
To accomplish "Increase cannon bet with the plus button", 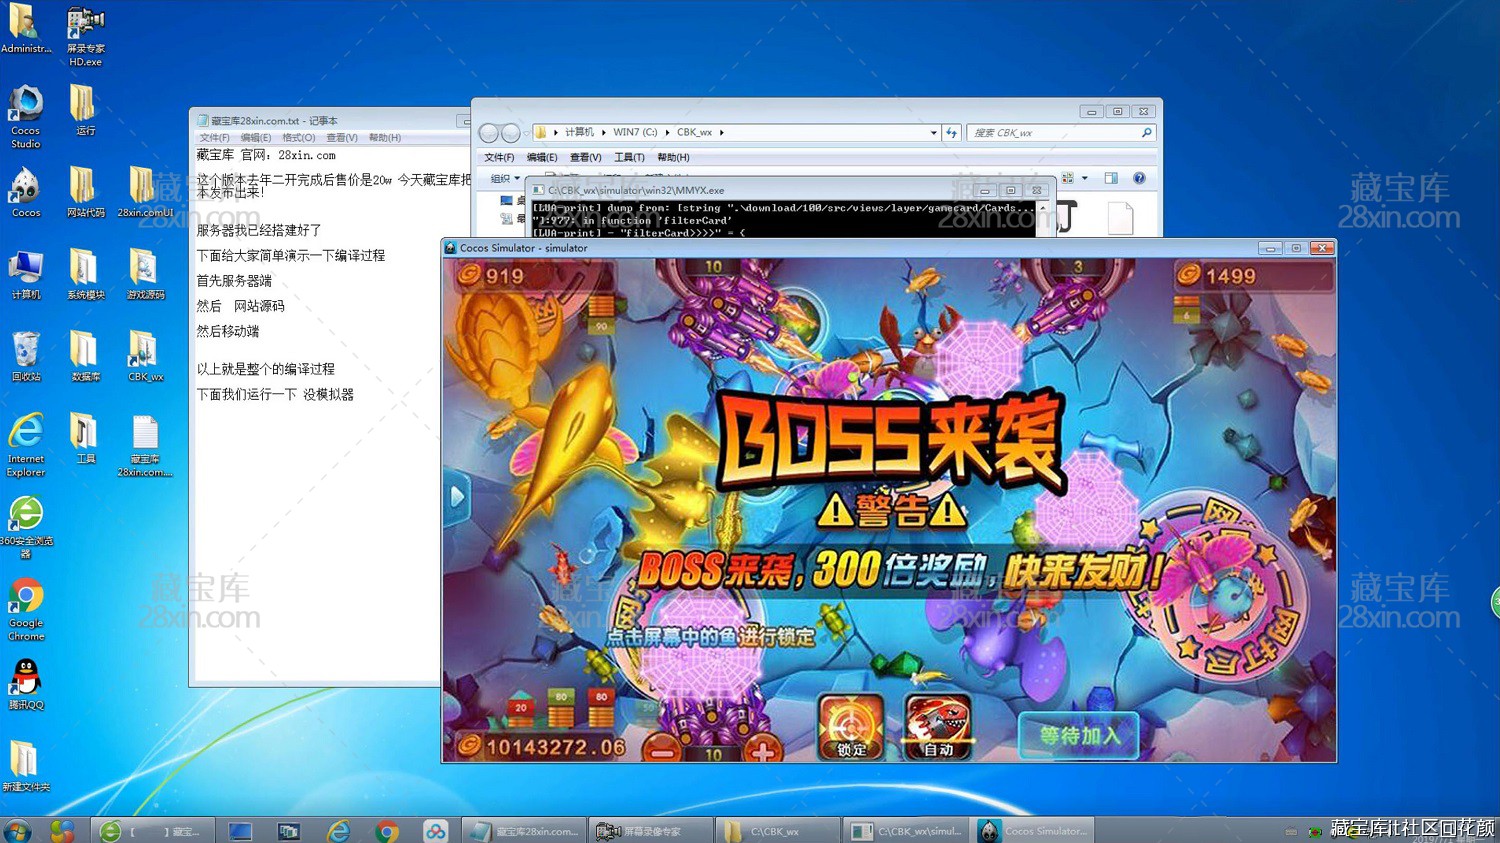I will click(x=762, y=749).
